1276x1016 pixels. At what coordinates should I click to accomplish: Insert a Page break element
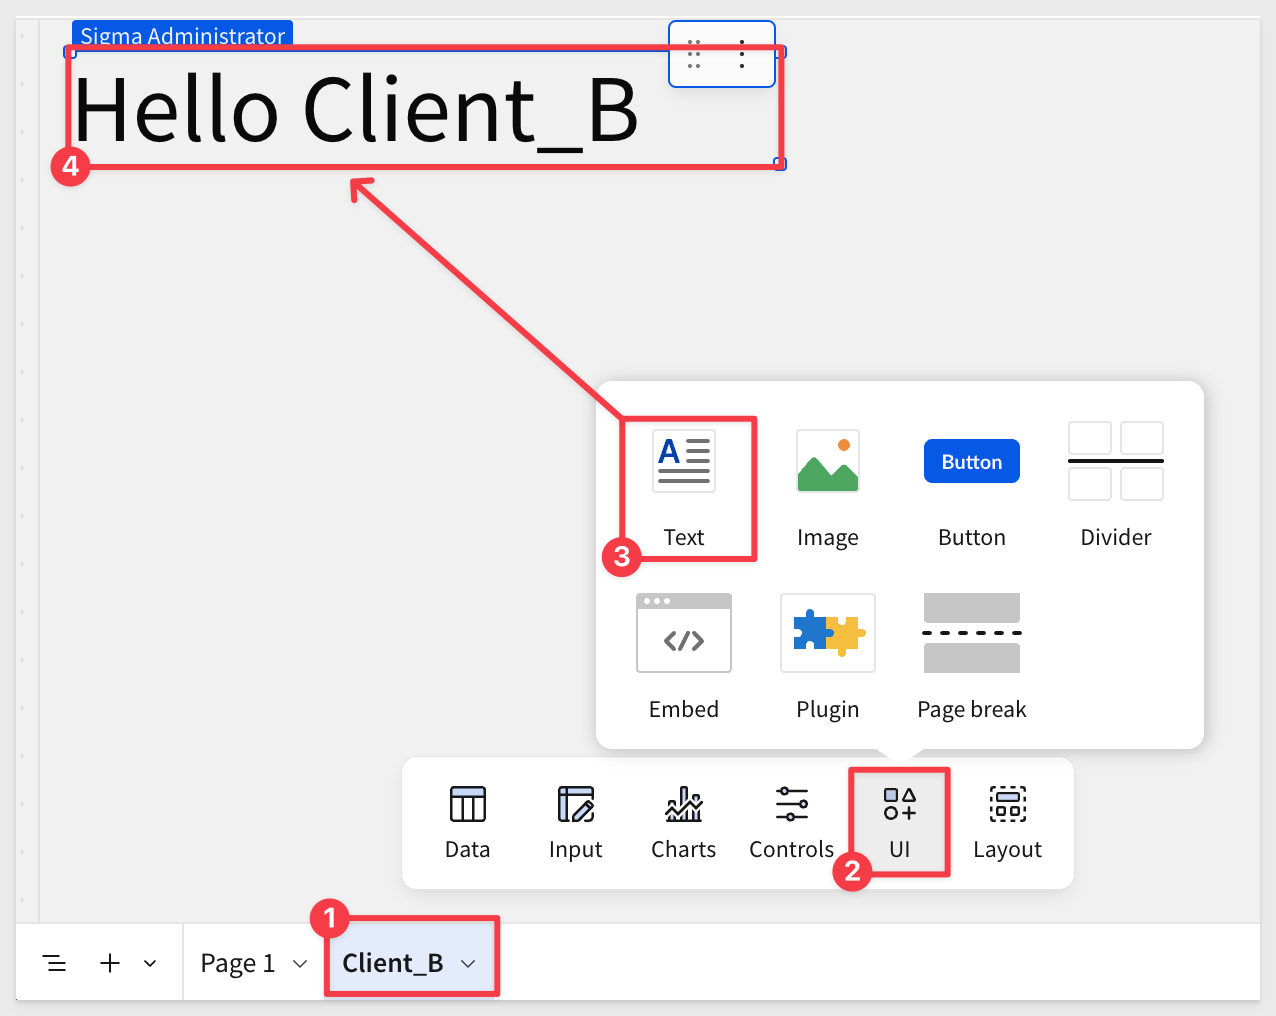coord(972,658)
